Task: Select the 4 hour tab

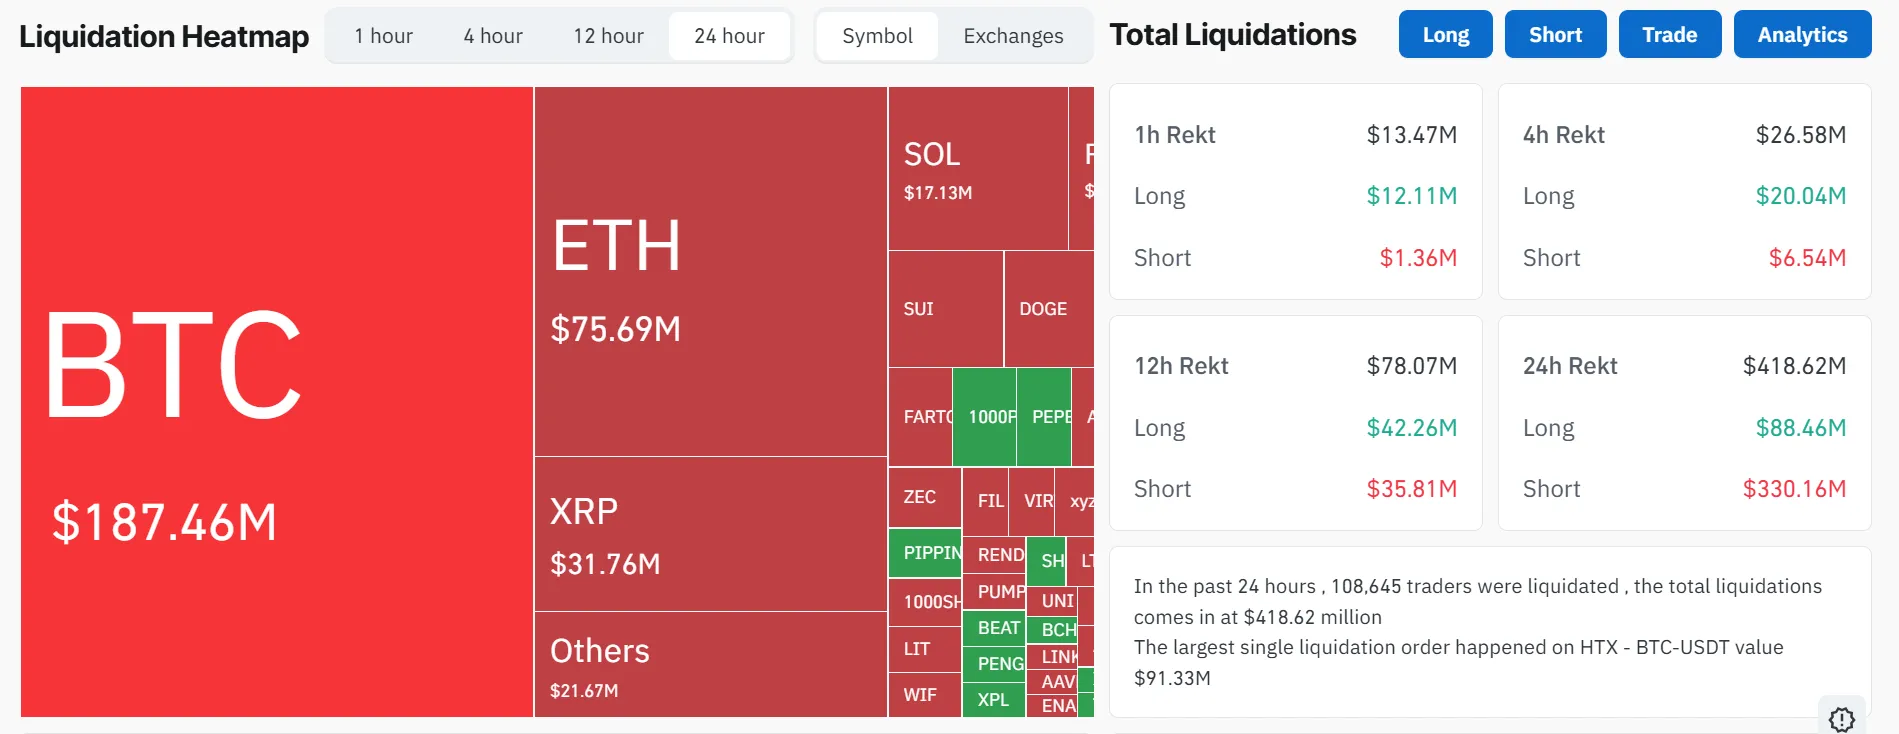Action: pos(491,35)
